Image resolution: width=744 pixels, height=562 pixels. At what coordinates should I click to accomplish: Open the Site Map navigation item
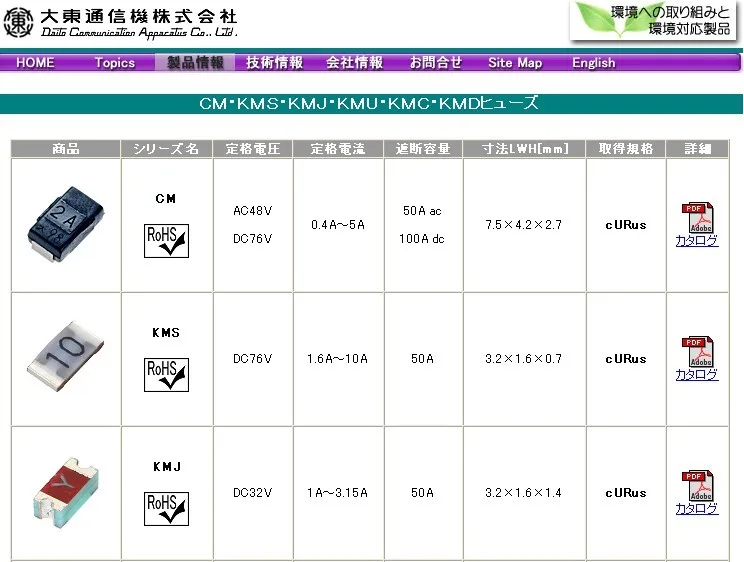(x=515, y=63)
